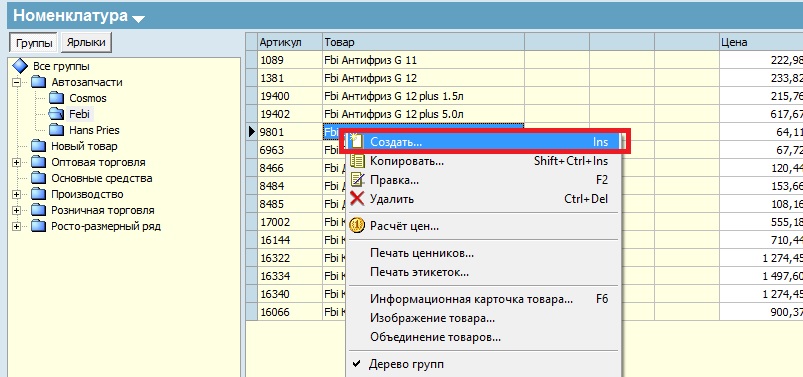Choose Печать ценников from context menu
The image size is (803, 377).
[421, 253]
